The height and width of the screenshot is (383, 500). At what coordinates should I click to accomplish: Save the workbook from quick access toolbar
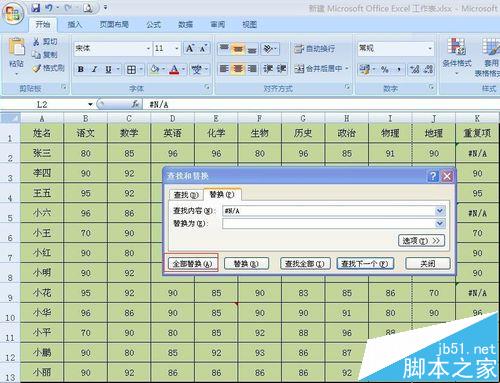click(x=36, y=8)
